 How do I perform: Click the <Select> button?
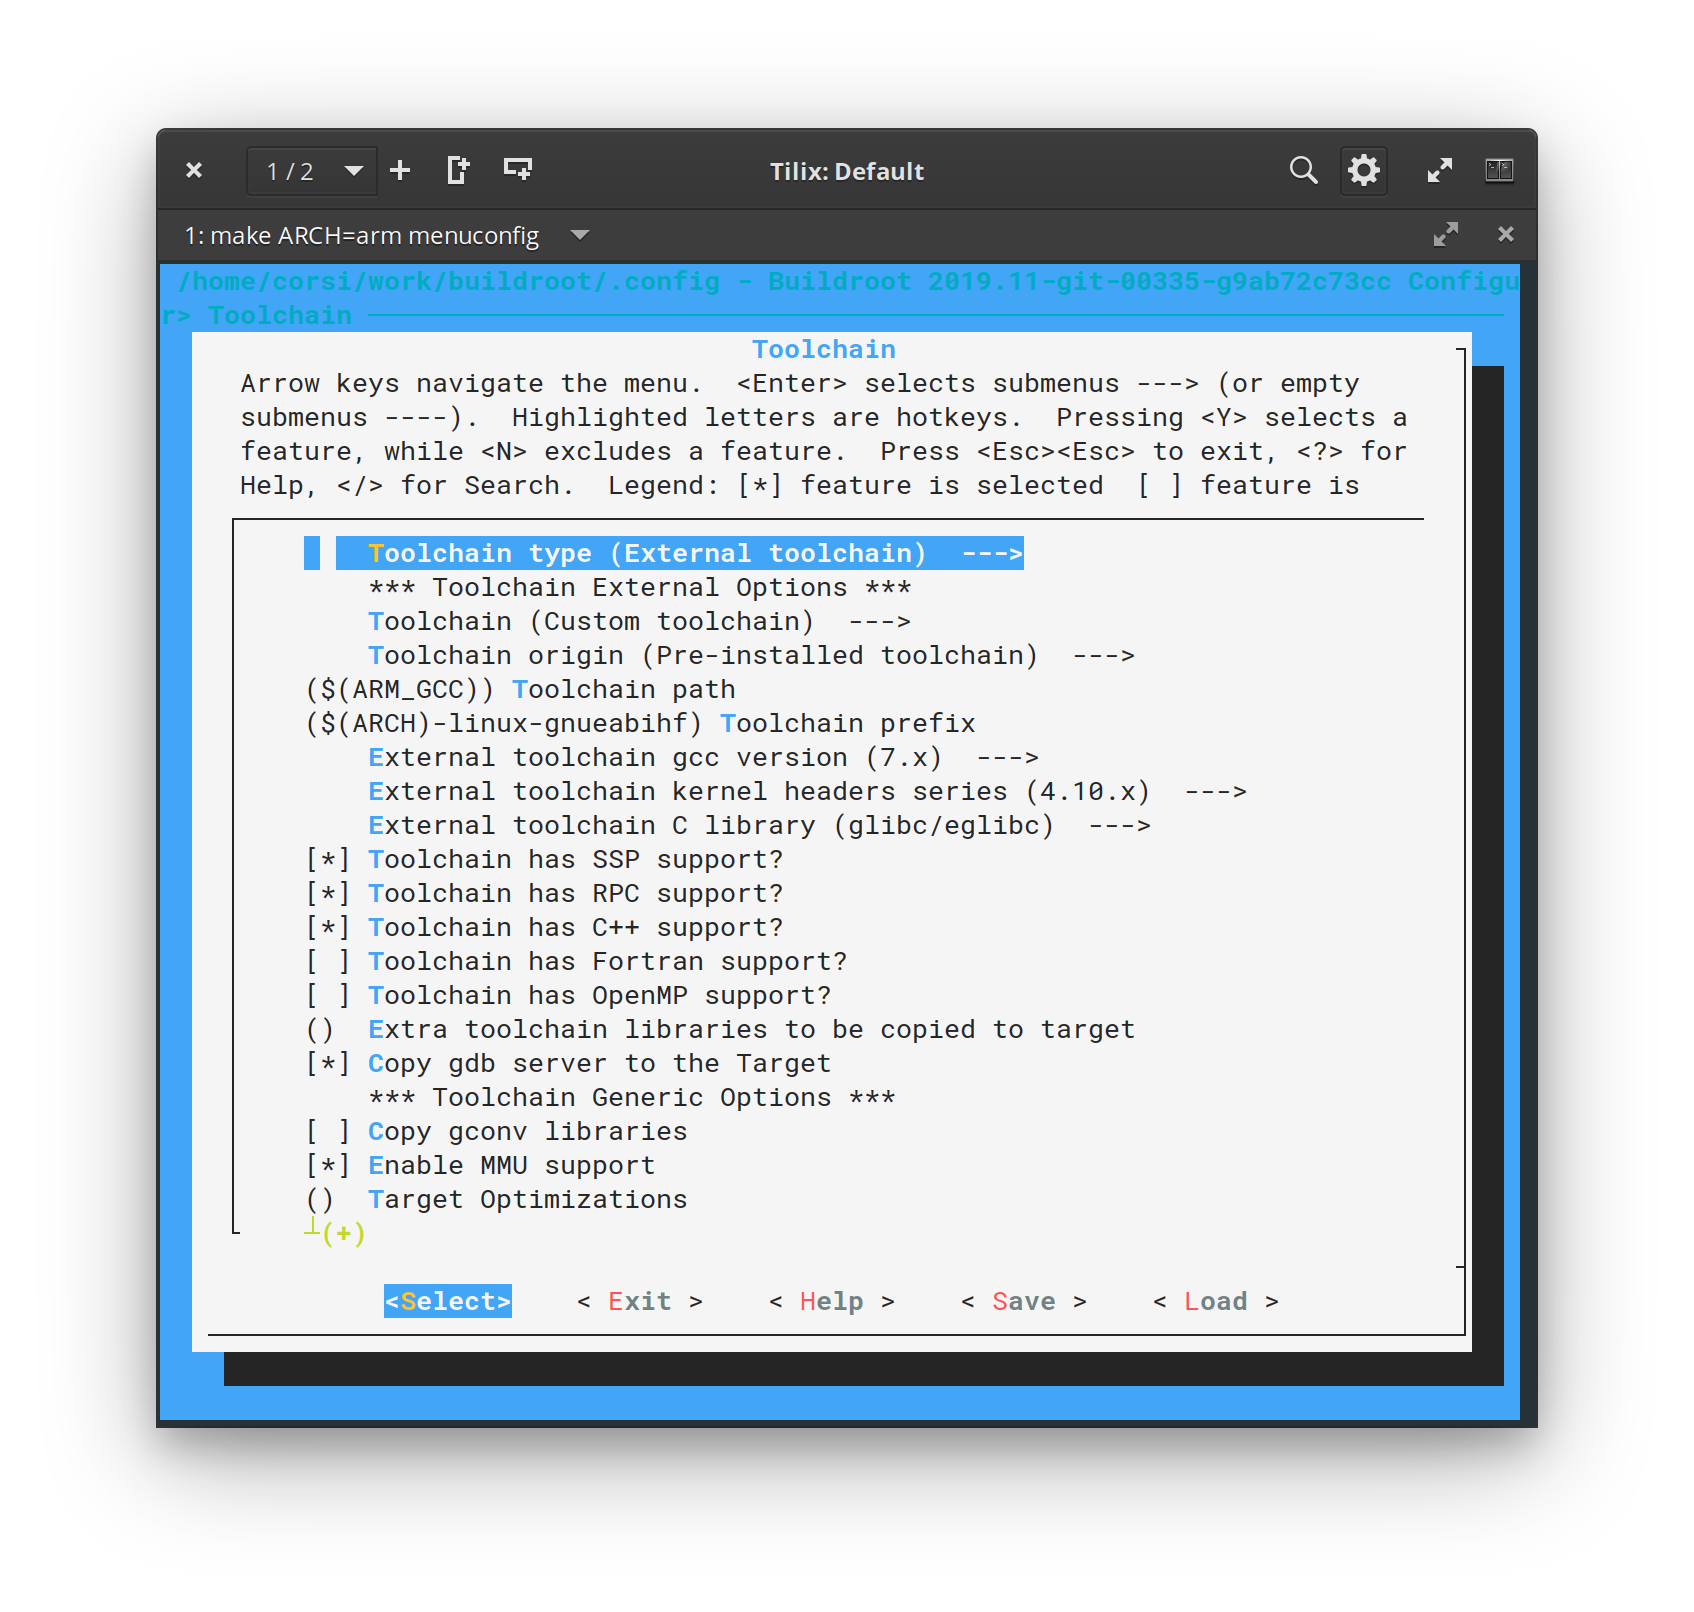448,1301
